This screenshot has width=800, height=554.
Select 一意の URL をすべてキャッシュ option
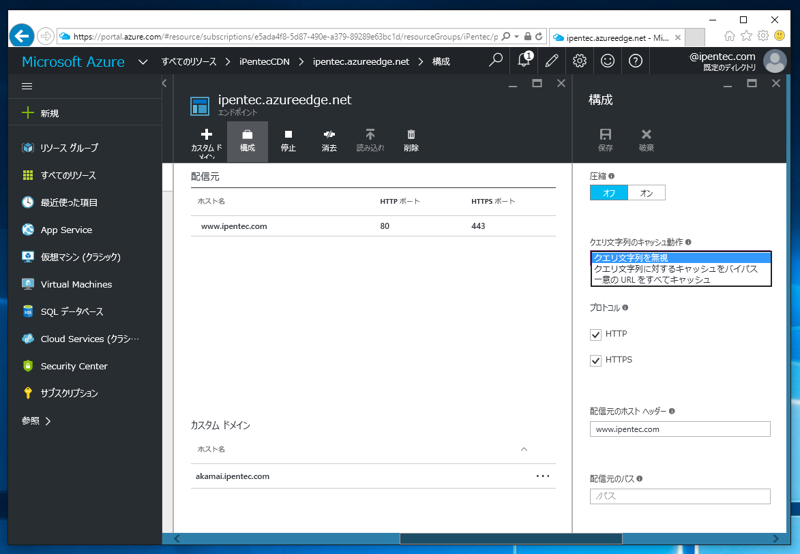pyautogui.click(x=681, y=280)
